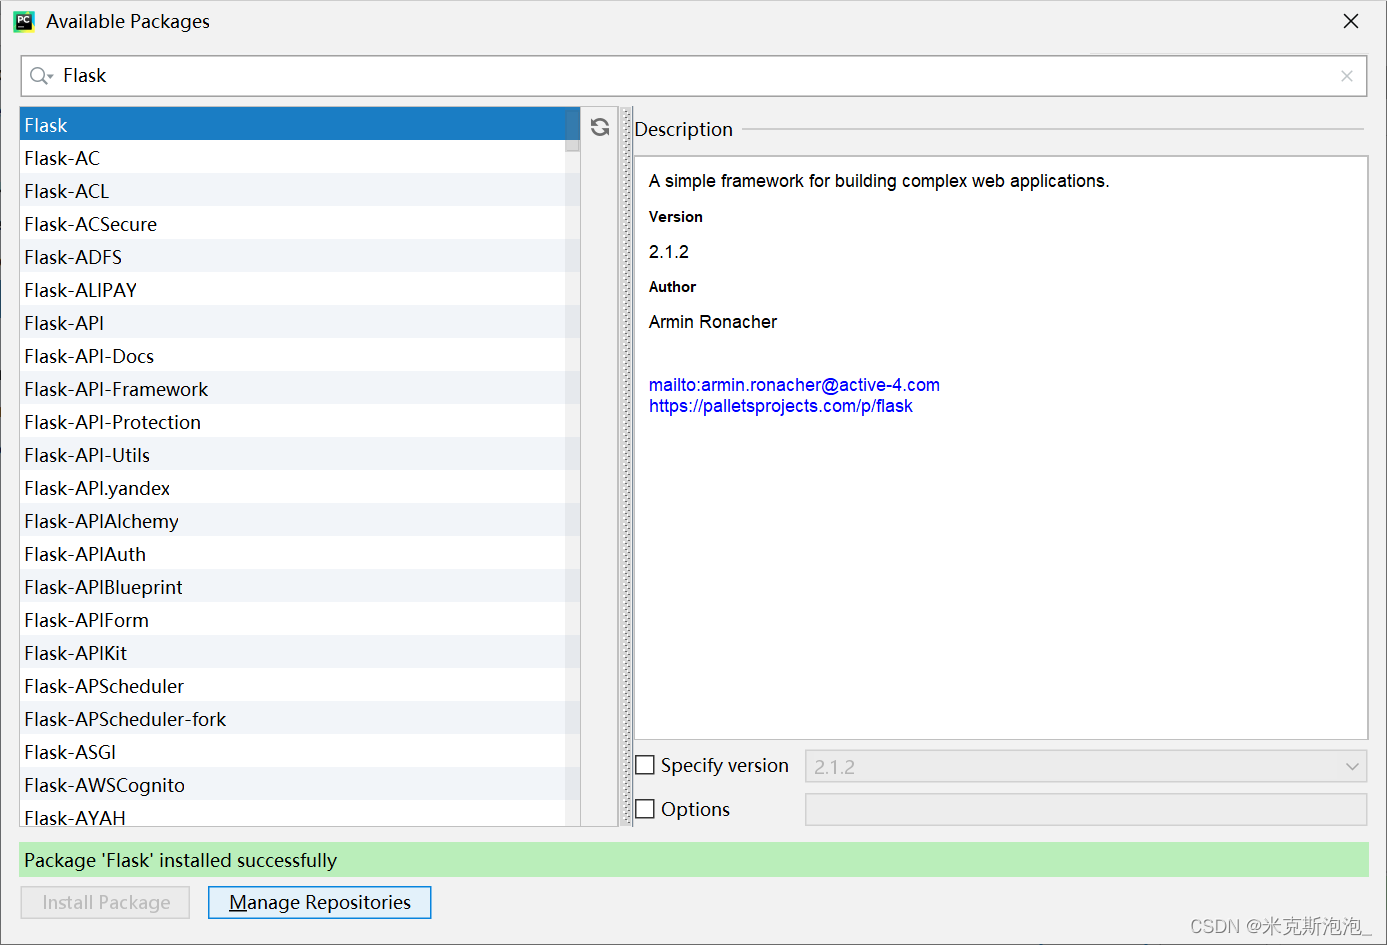The height and width of the screenshot is (945, 1387).
Task: Click the splitter handle between list and description
Action: [x=627, y=467]
